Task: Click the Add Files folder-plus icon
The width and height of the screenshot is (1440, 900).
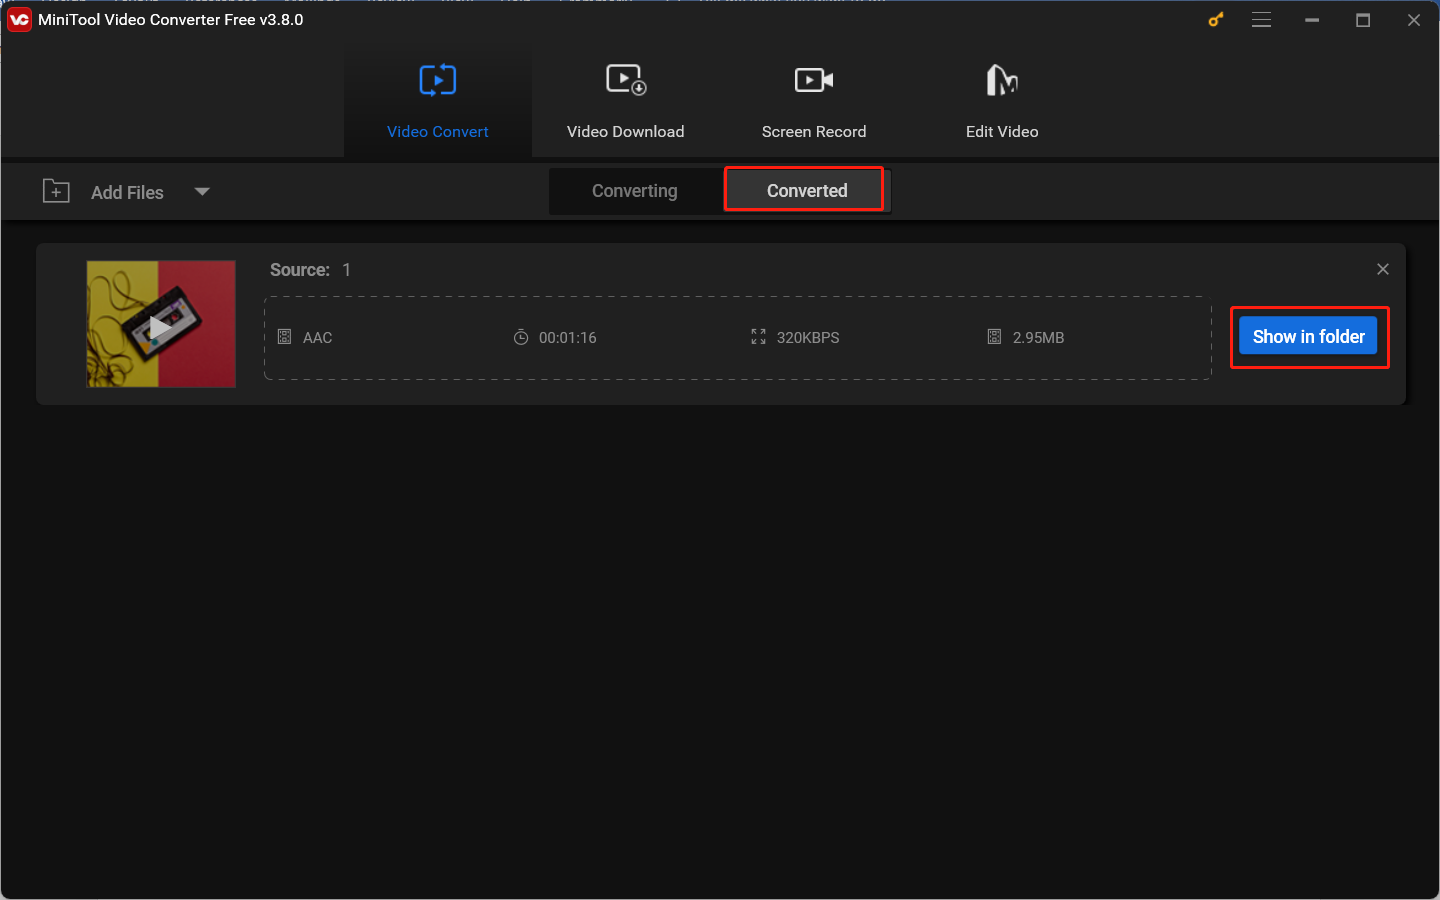Action: tap(56, 191)
